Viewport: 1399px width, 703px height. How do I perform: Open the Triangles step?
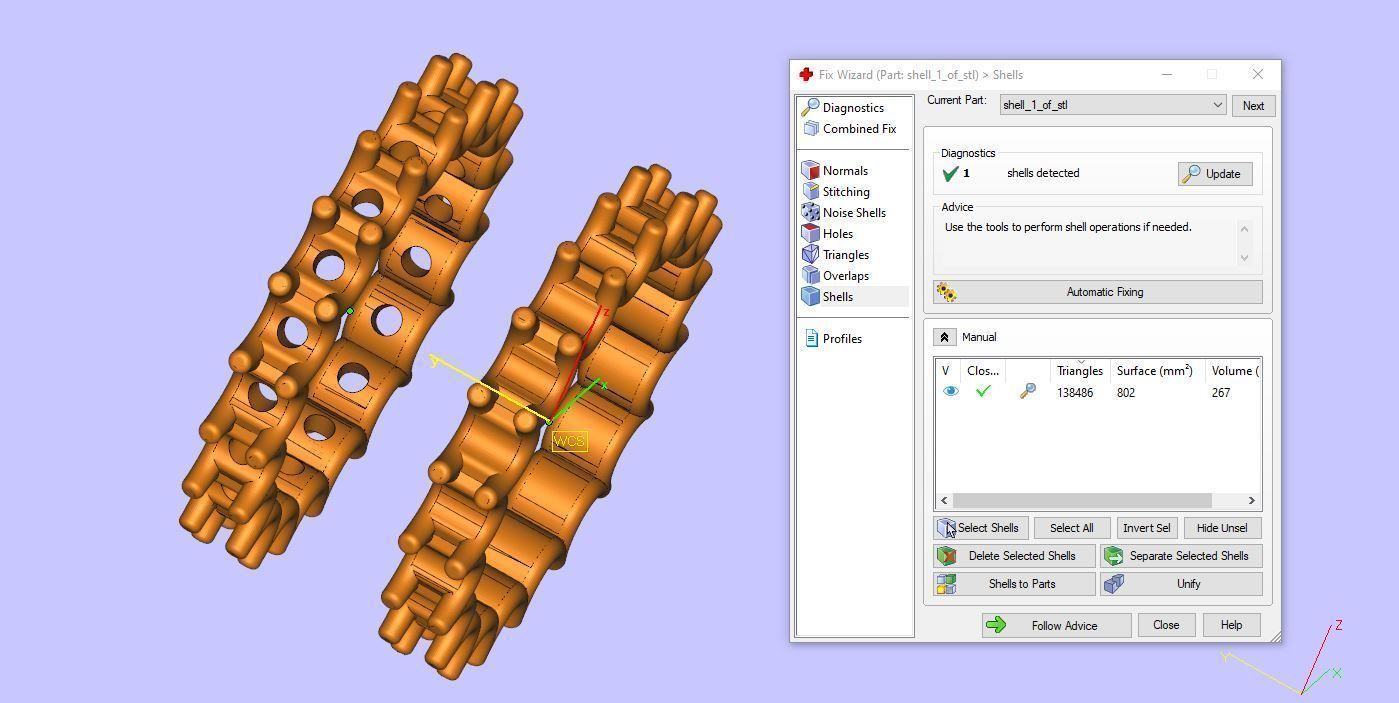click(x=846, y=254)
